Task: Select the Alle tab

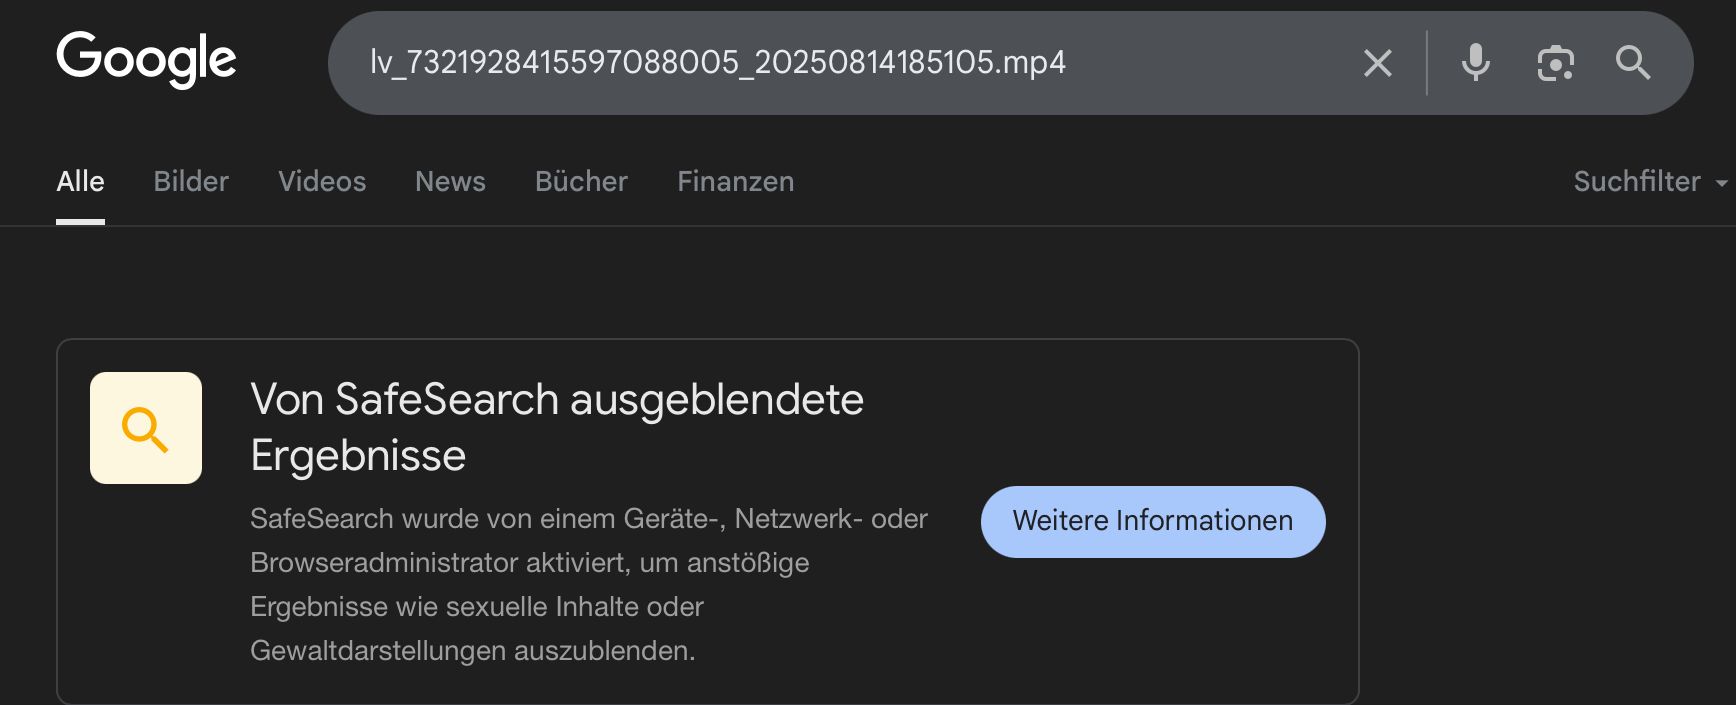Action: 80,182
